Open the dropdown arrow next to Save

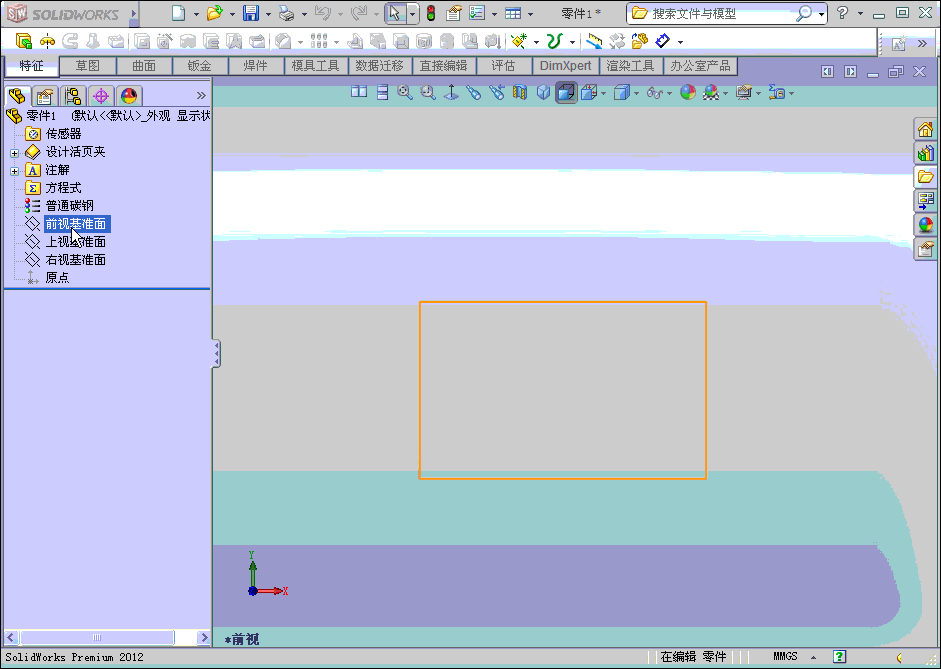(268, 14)
